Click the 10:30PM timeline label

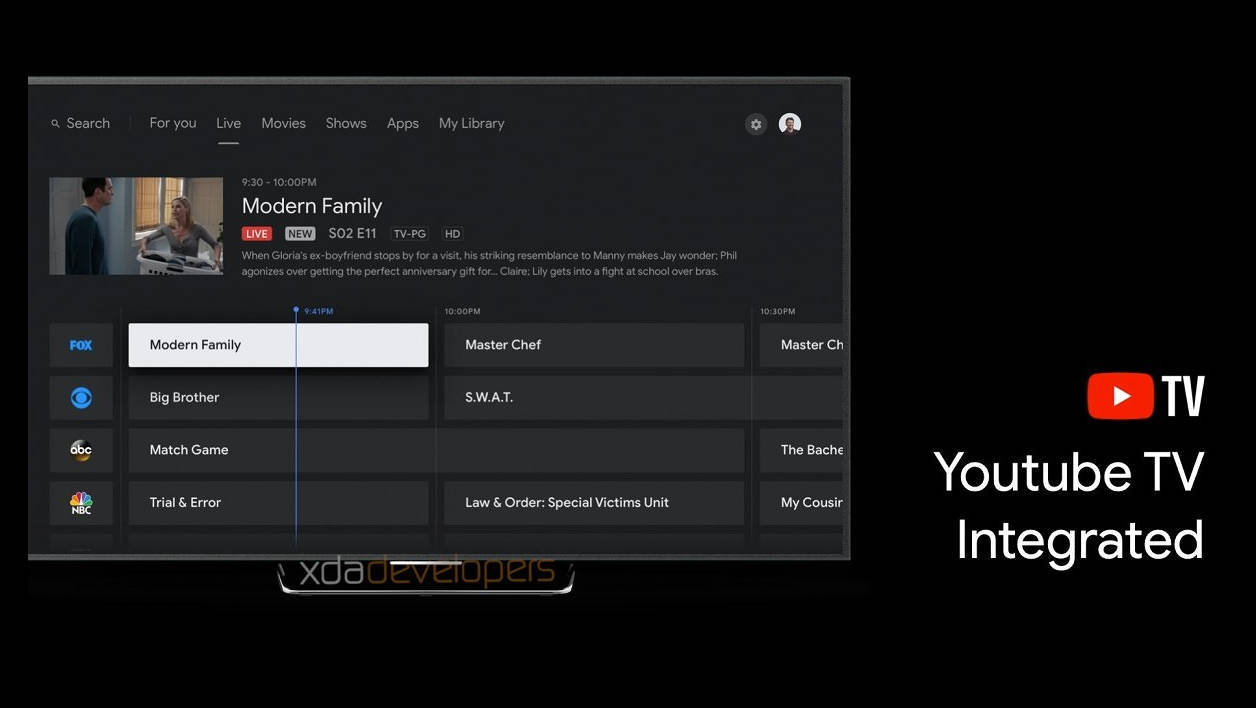(x=778, y=312)
